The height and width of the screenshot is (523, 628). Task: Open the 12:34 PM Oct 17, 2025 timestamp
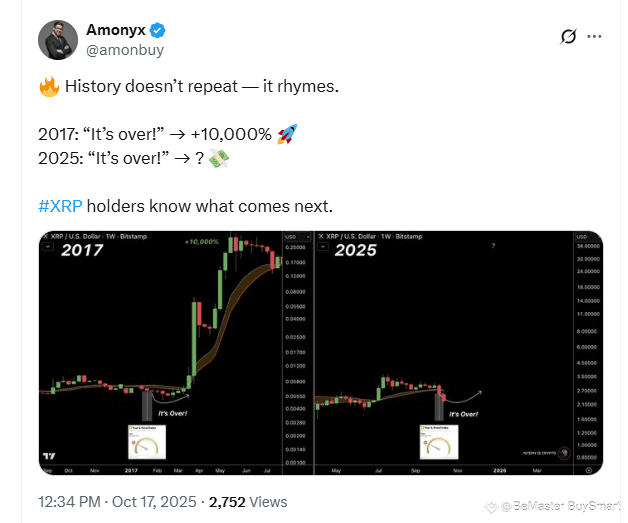point(117,502)
